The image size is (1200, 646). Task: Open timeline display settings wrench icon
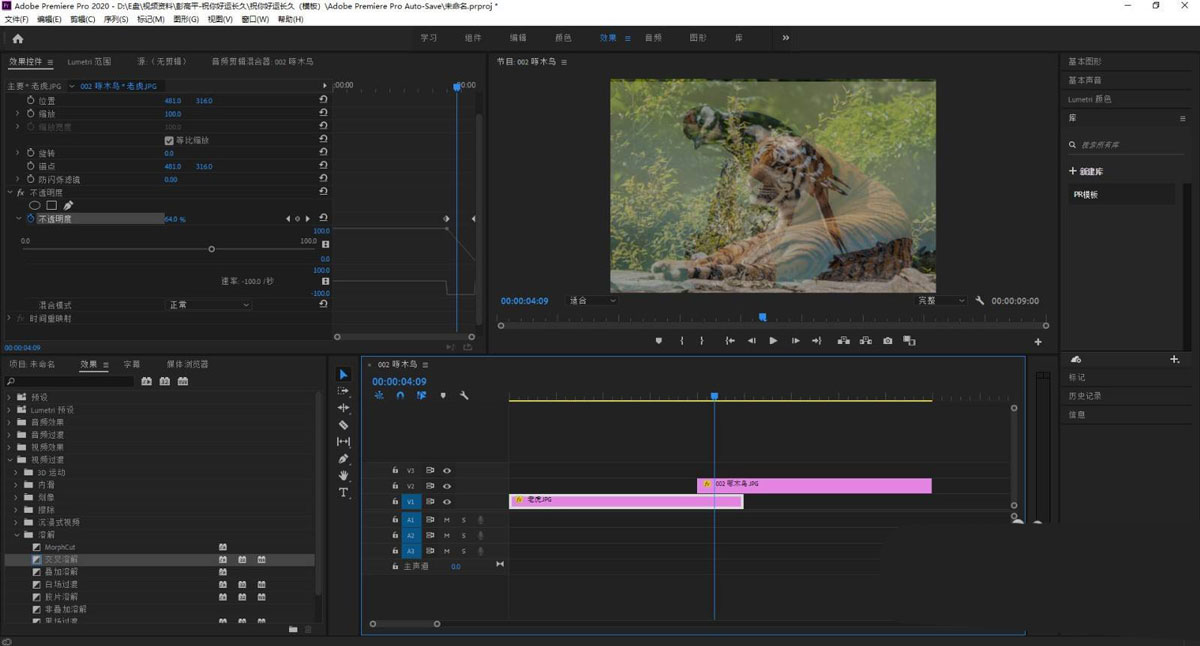pyautogui.click(x=464, y=396)
